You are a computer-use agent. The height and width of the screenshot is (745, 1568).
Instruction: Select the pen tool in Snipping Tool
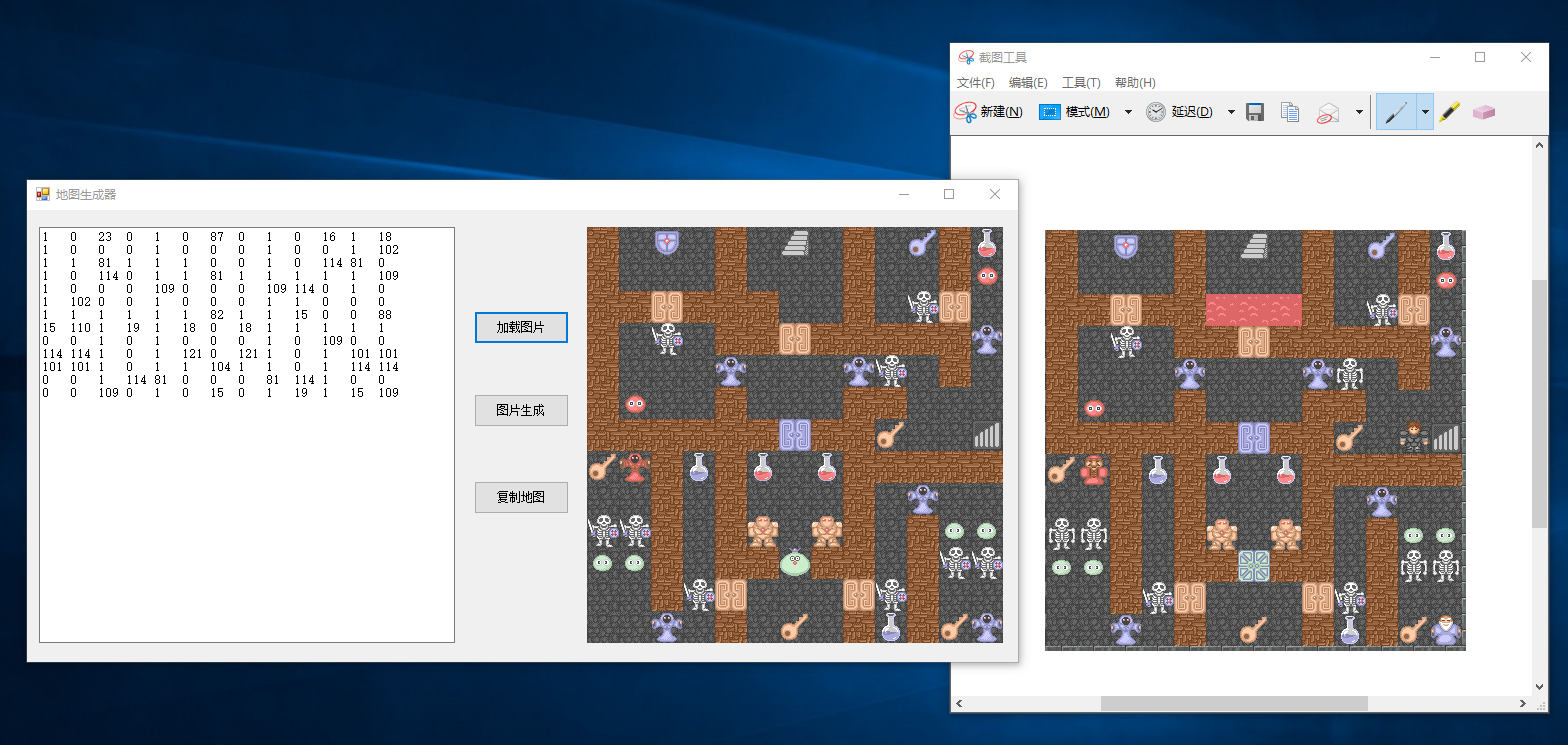coord(1396,112)
